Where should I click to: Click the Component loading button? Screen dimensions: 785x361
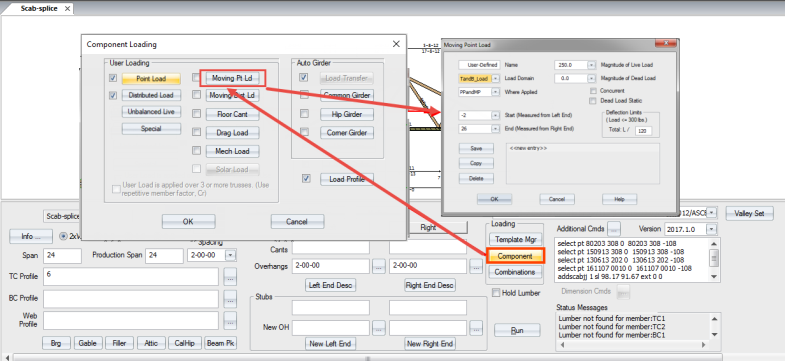pos(515,256)
